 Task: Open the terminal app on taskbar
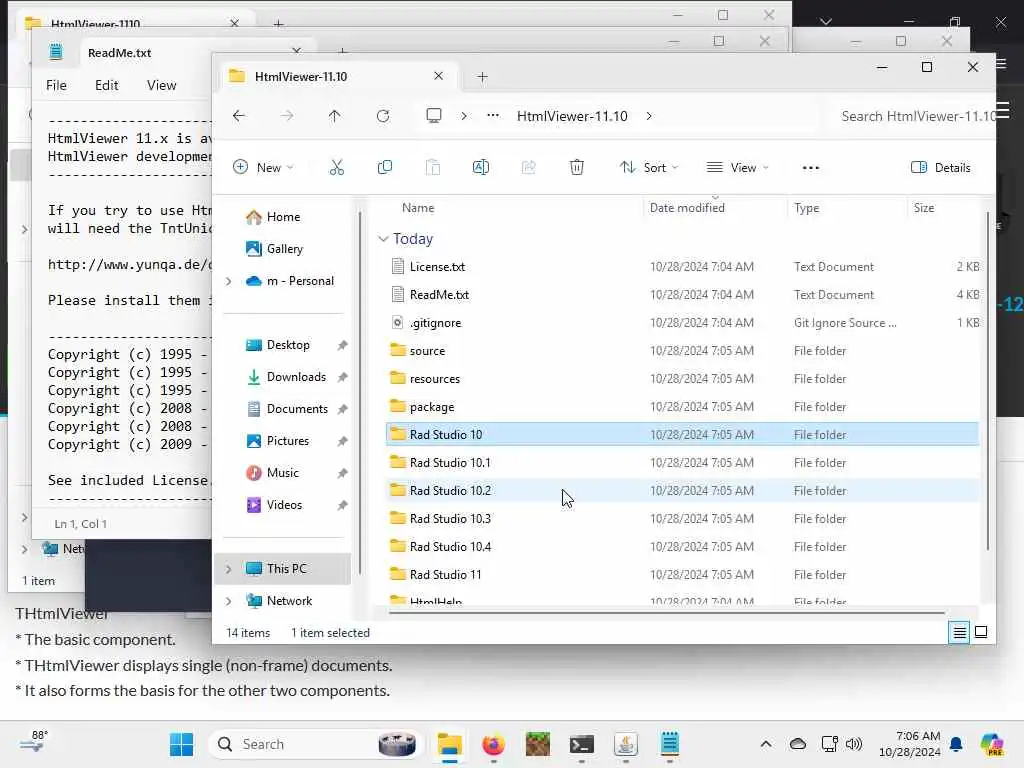581,744
